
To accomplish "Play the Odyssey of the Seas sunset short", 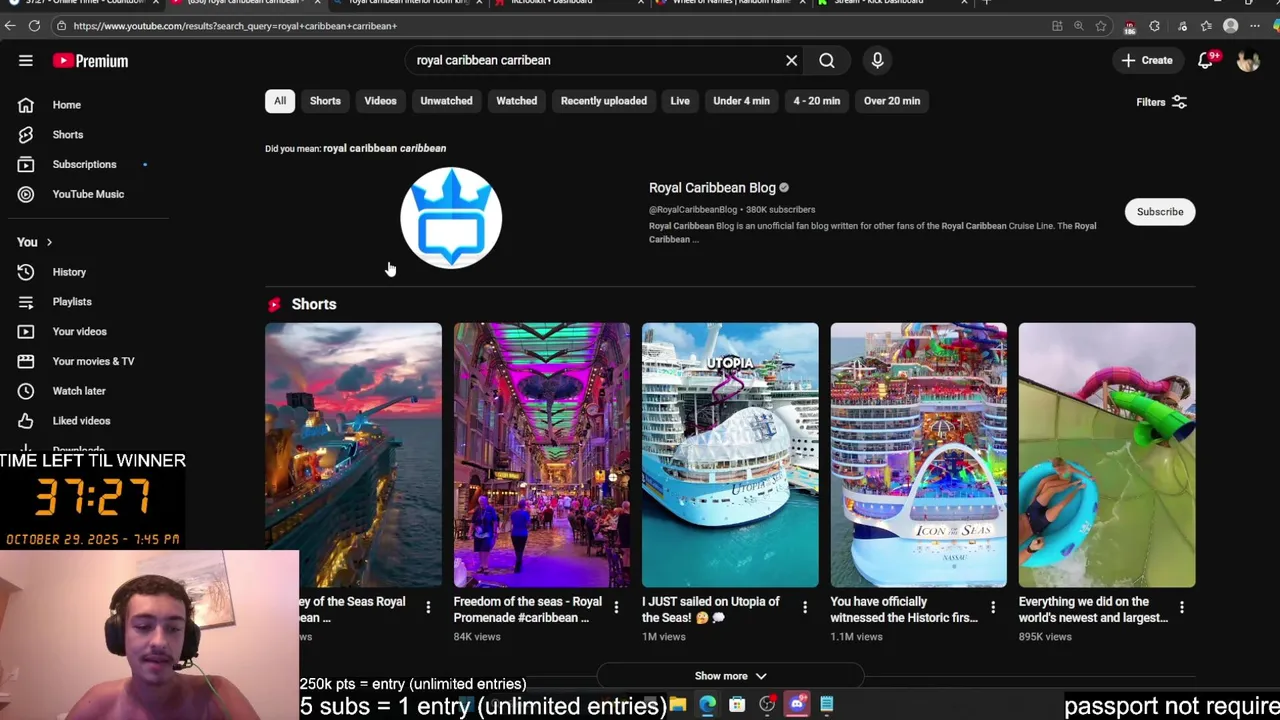I will click(x=353, y=455).
